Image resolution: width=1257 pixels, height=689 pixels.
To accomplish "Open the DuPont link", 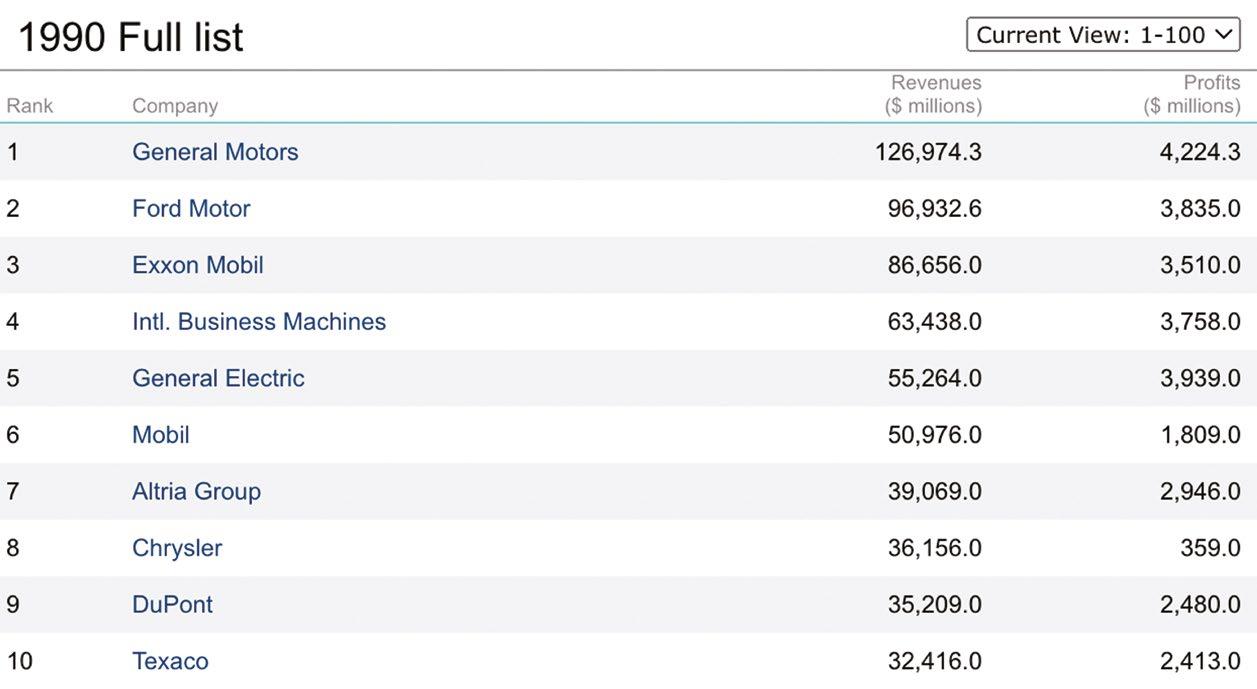I will click(172, 604).
